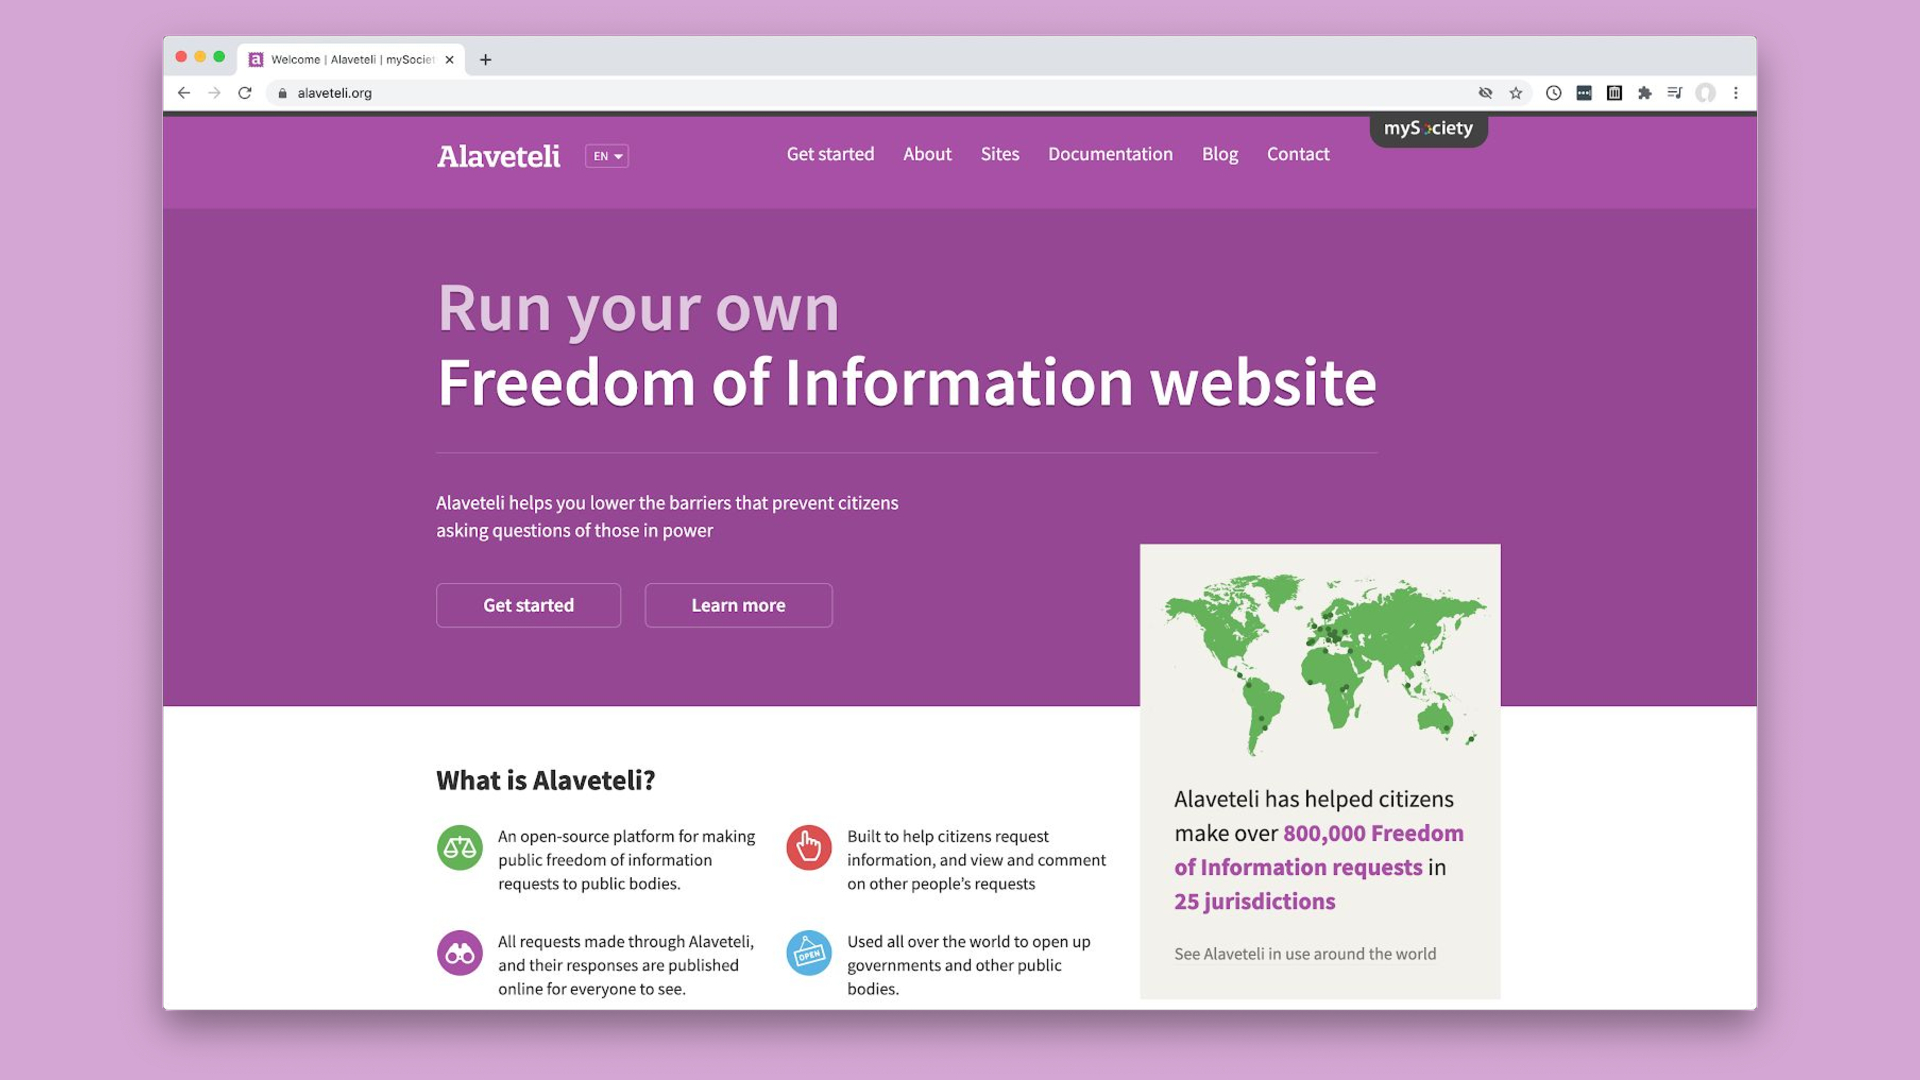Click the freedom of information scales icon
This screenshot has height=1080, width=1920.
tap(458, 847)
